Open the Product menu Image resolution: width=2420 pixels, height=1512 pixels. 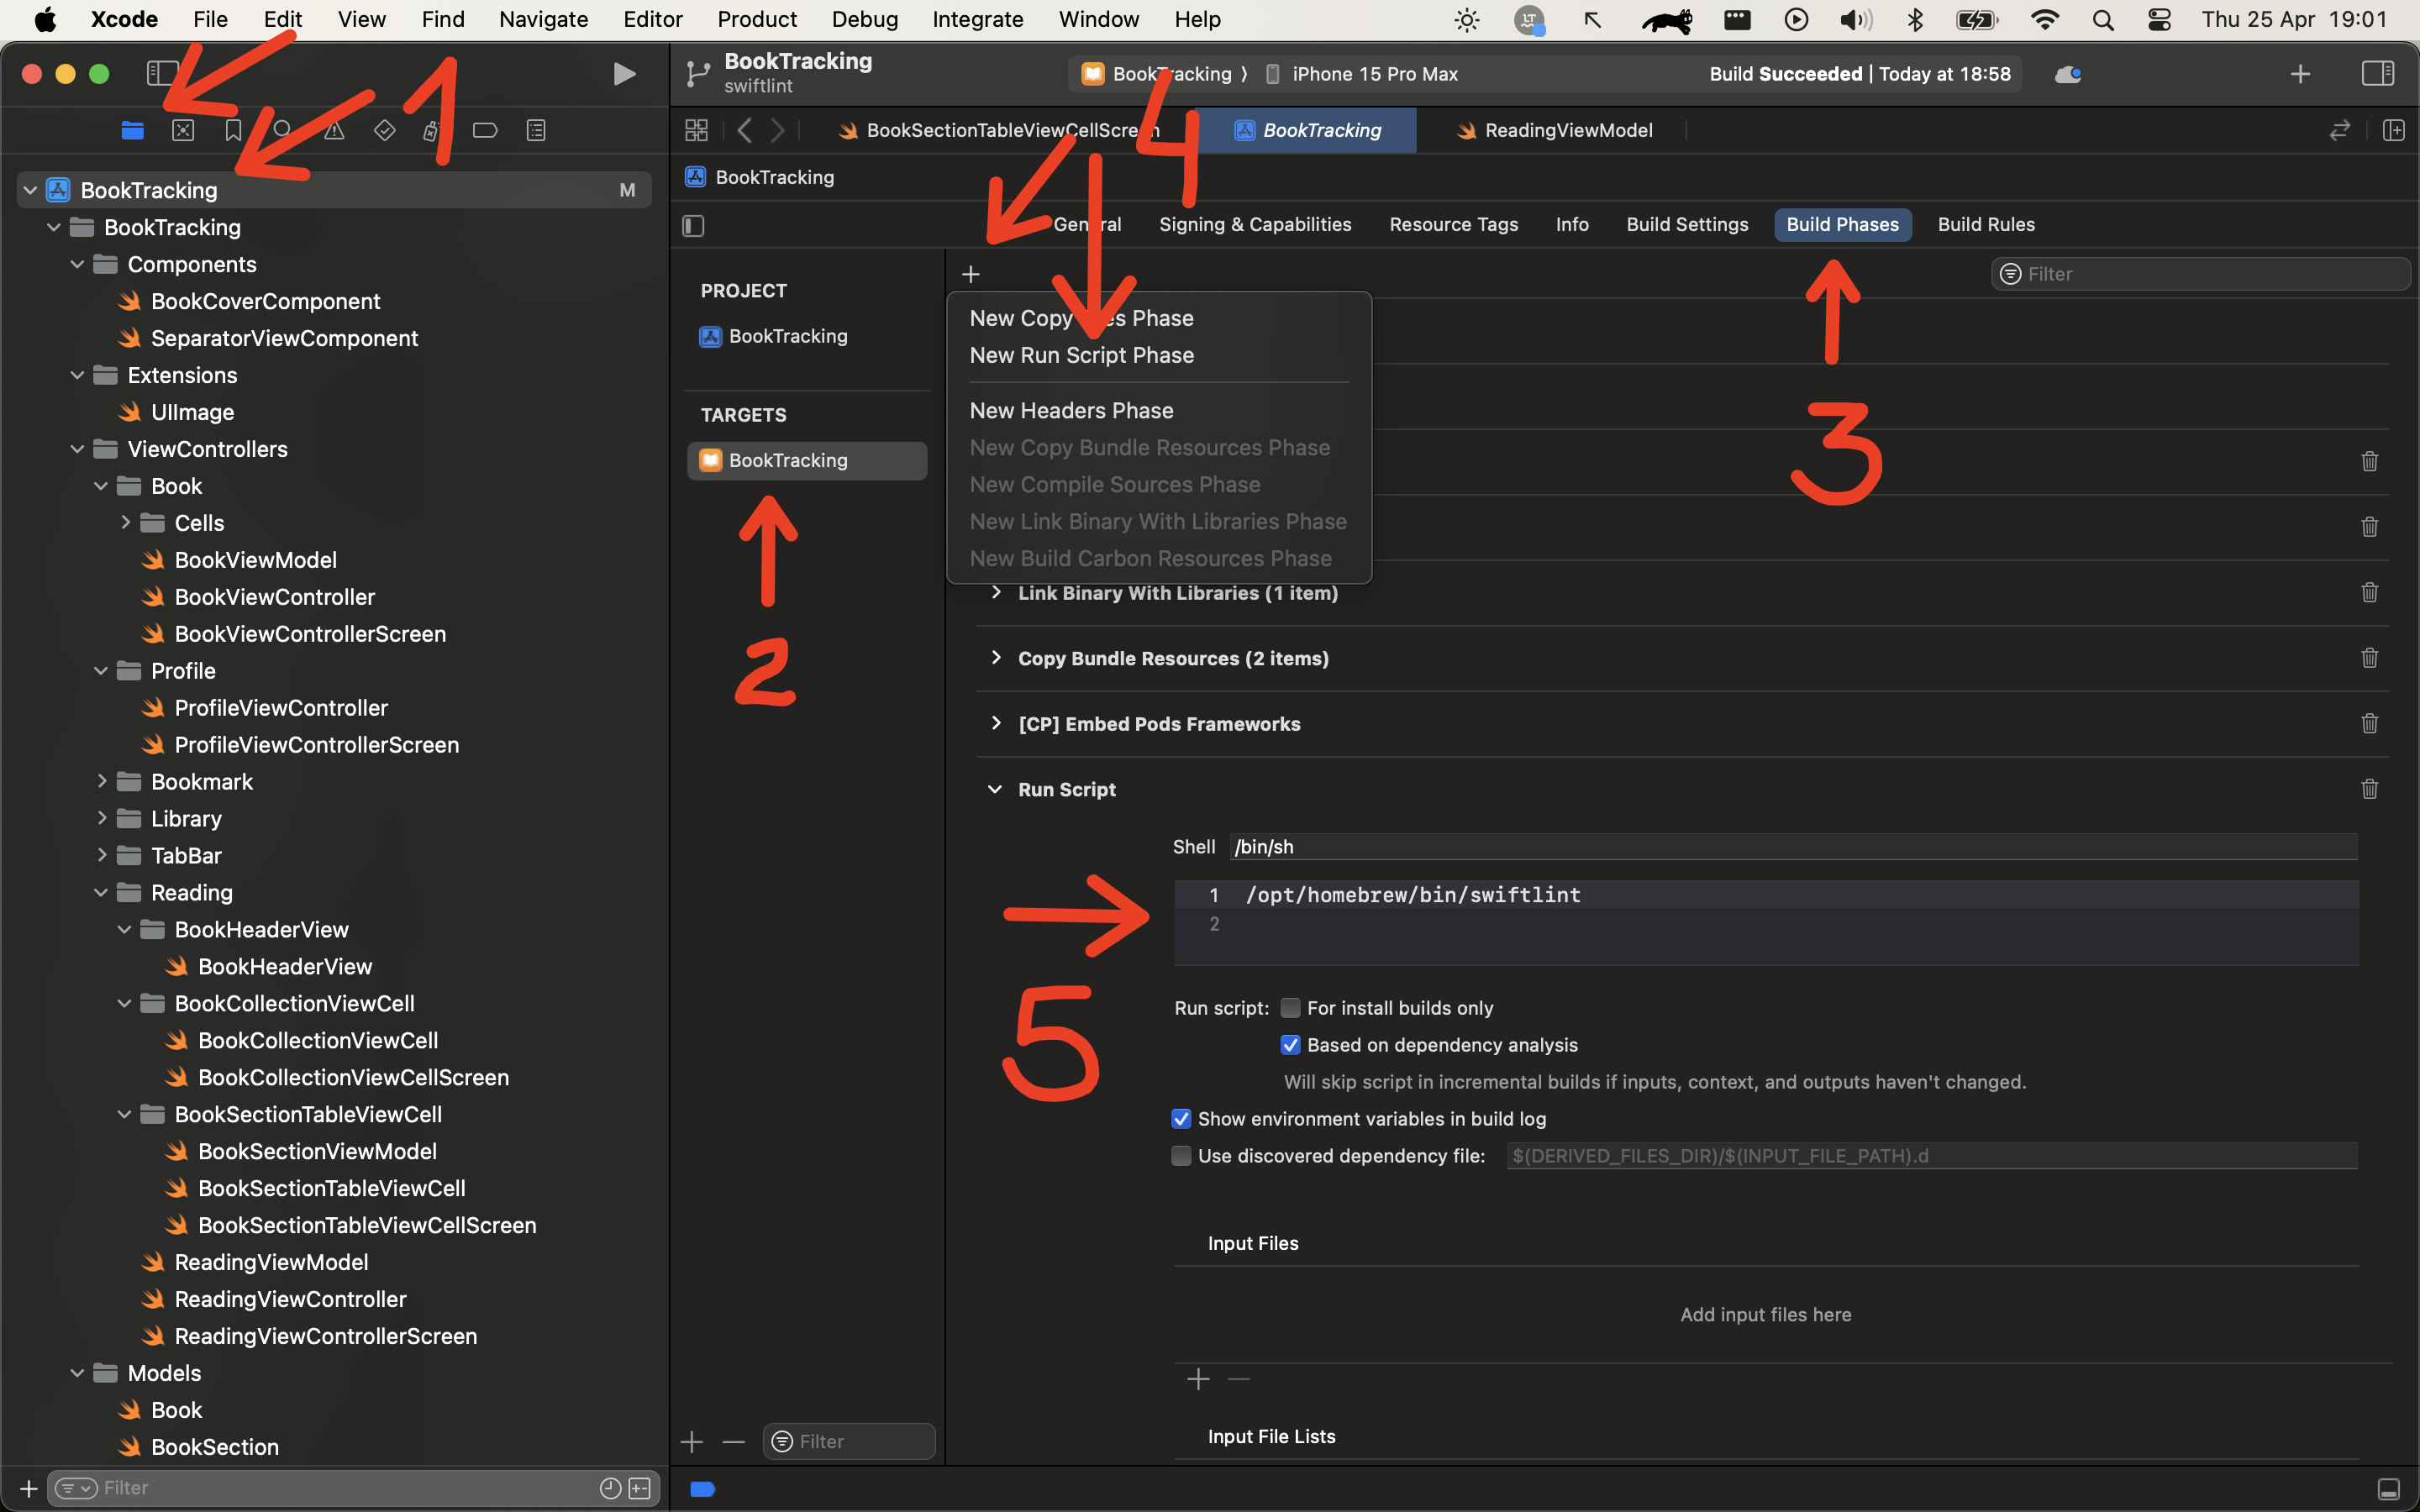(756, 19)
